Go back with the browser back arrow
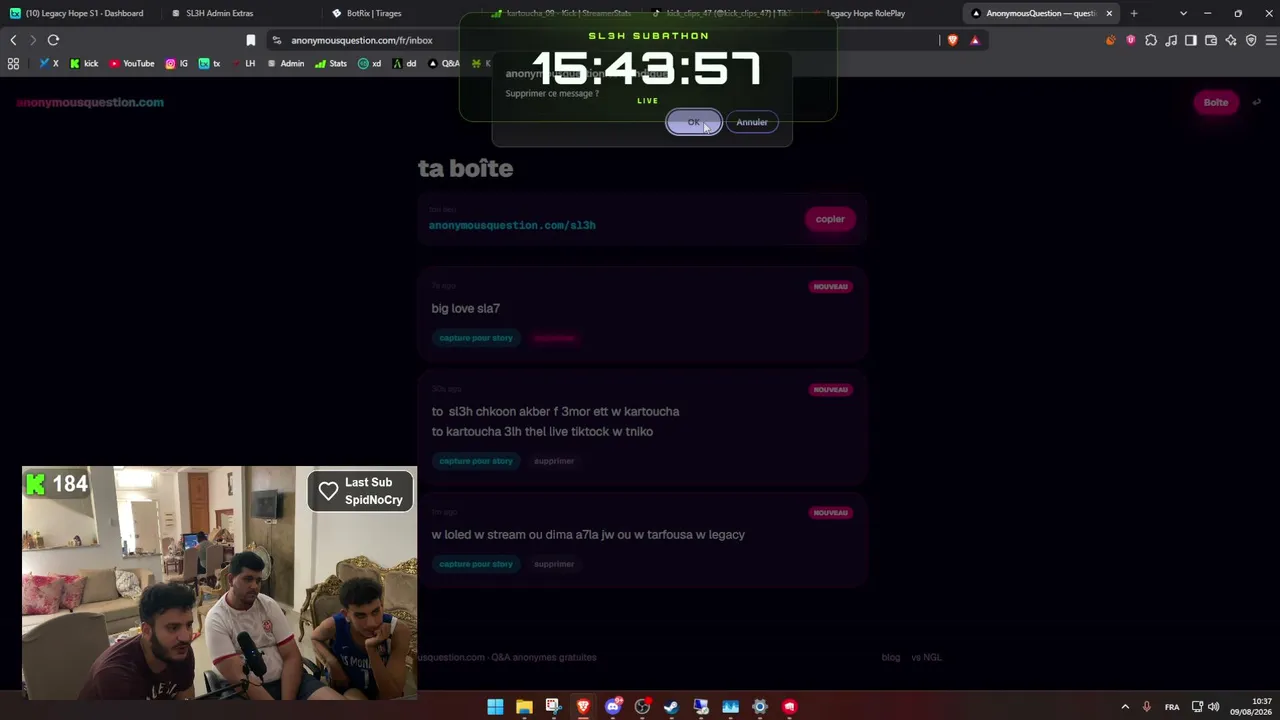 click(x=13, y=40)
